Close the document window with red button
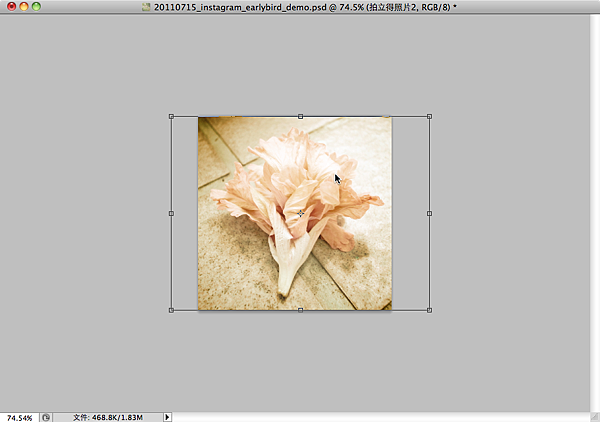This screenshot has height=422, width=600. coord(11,7)
